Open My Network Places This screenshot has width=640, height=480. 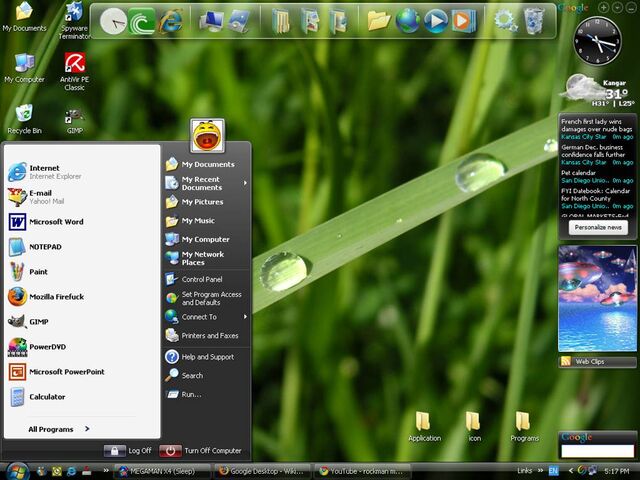[207, 258]
